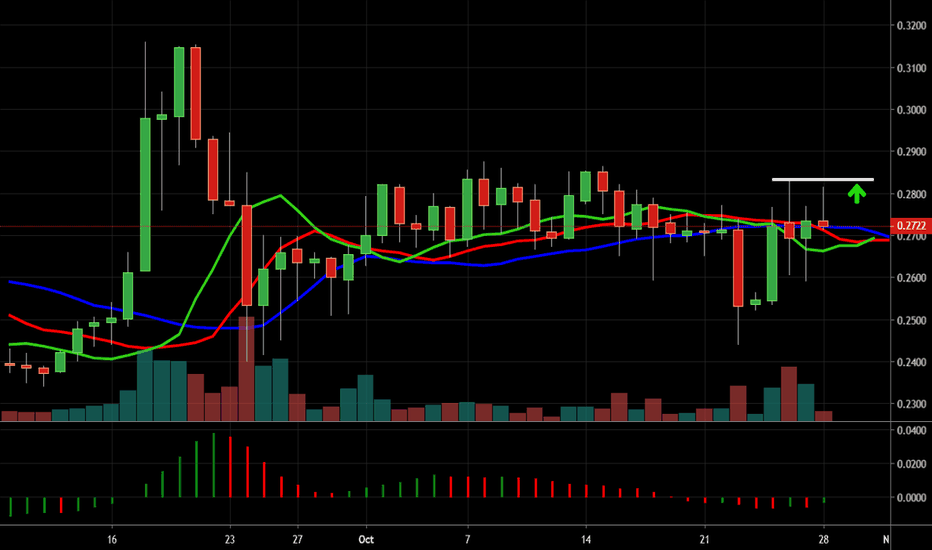Click the Oct label on time axis
The height and width of the screenshot is (550, 932).
(366, 540)
